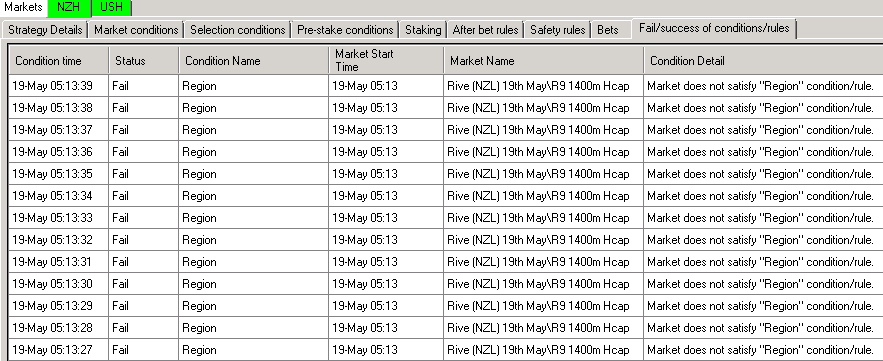Viewport: 883px width, 361px height.
Task: Open the After bet rules tab
Action: pyautogui.click(x=485, y=30)
